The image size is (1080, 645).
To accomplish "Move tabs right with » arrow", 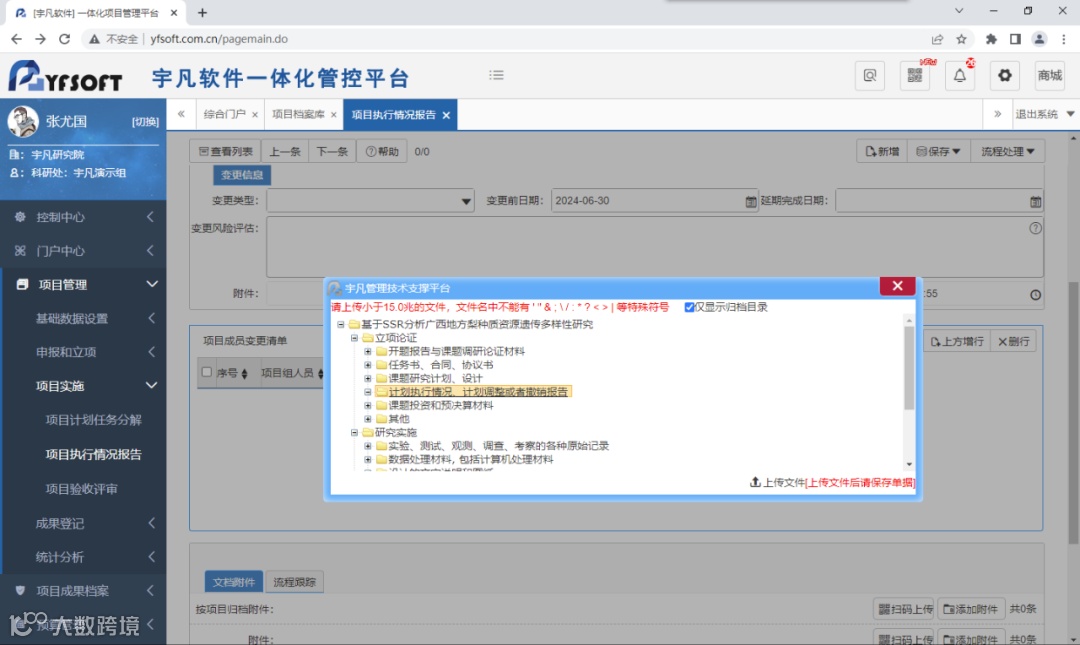I will coord(997,114).
